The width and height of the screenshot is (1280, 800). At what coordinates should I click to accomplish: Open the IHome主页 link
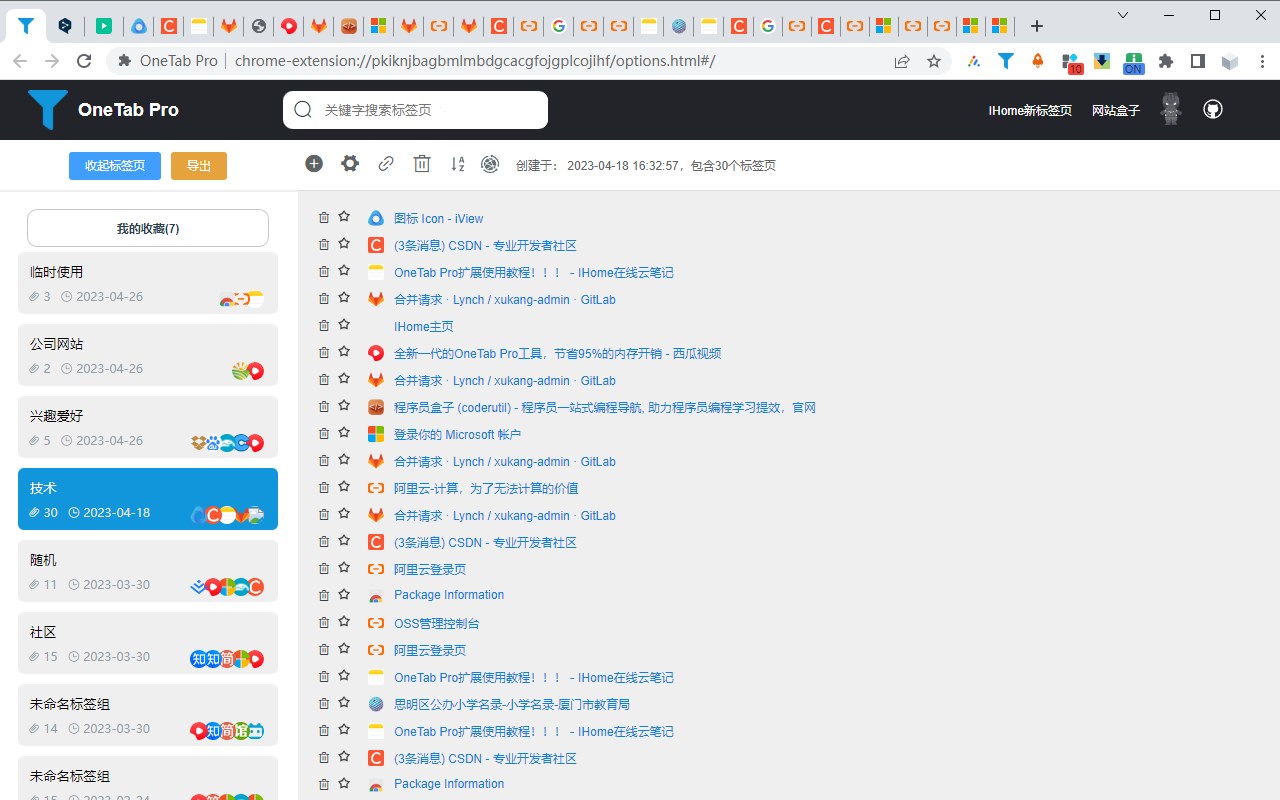pyautogui.click(x=424, y=326)
